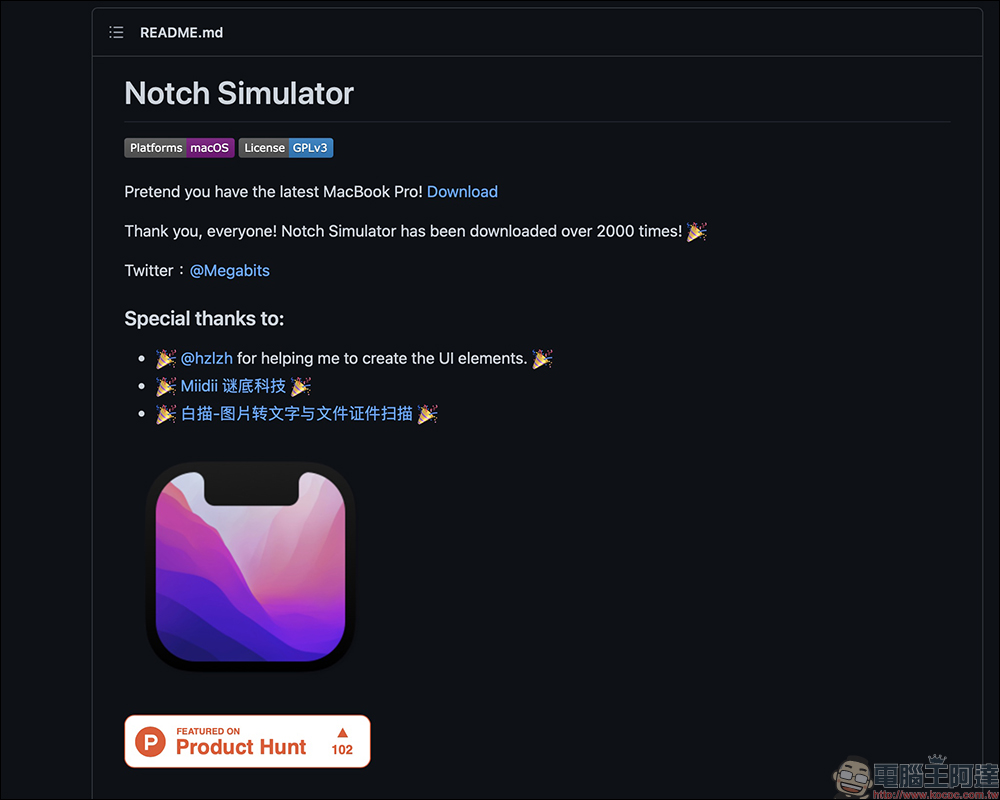Open the 白描 图片转文字 link
The height and width of the screenshot is (800, 1000).
click(x=297, y=414)
